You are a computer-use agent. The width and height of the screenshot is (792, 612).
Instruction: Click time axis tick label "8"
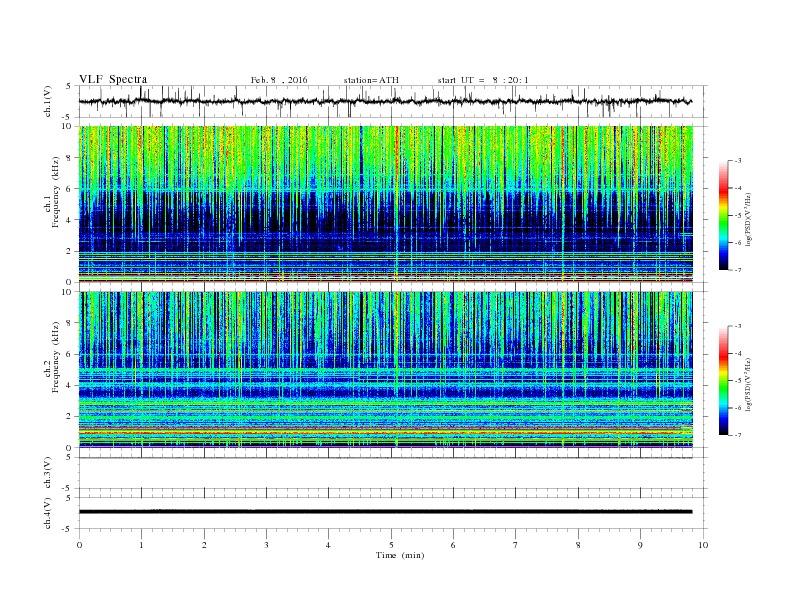click(578, 545)
